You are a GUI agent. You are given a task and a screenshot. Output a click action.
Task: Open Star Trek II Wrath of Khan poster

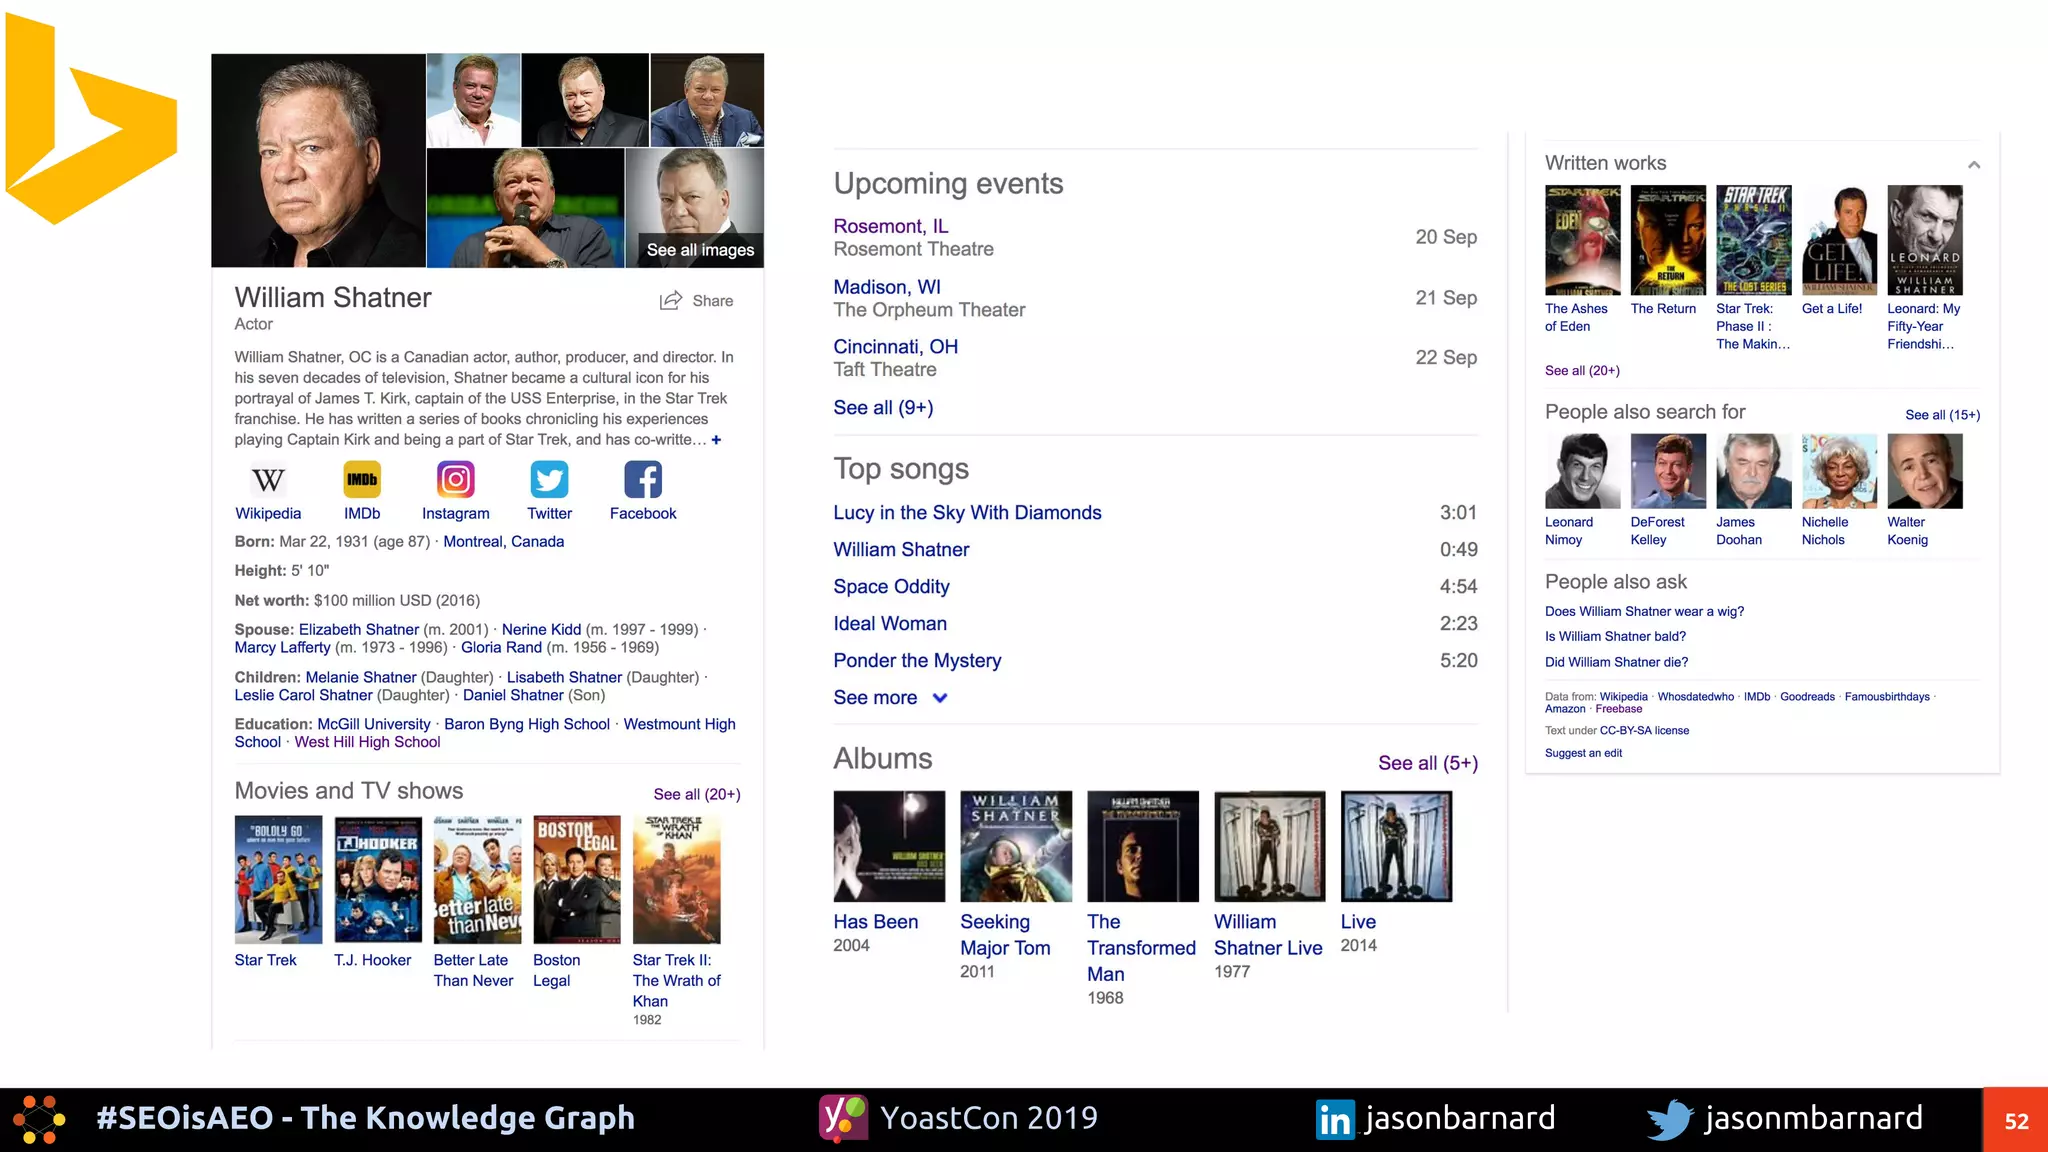coord(676,880)
